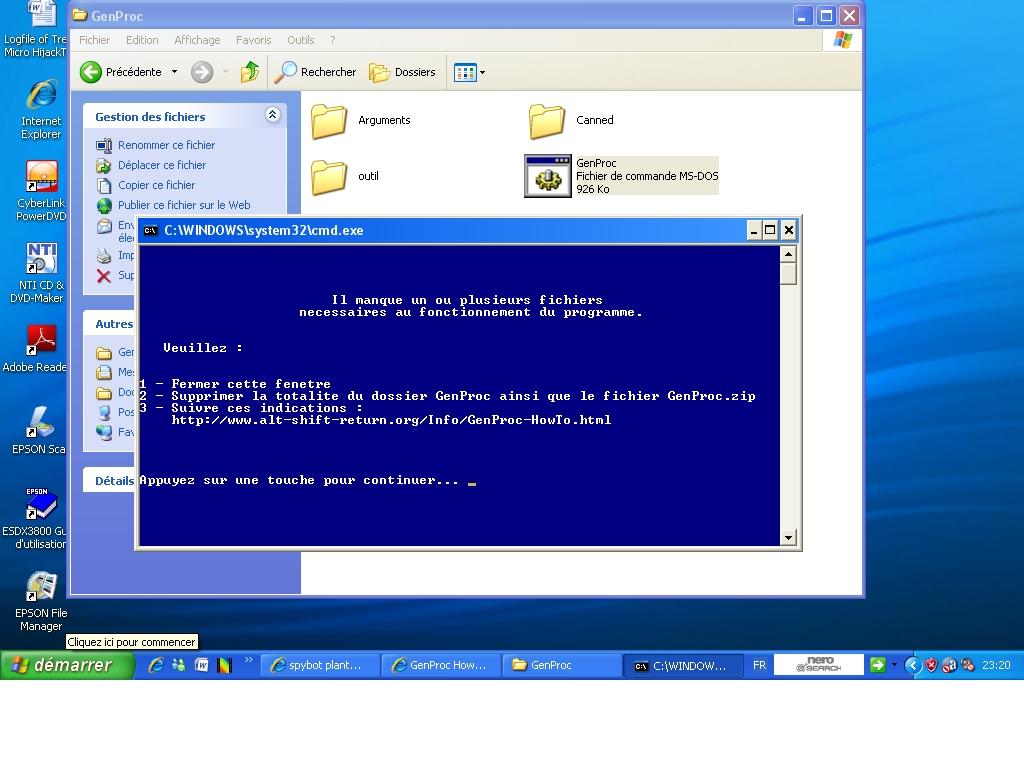Click Publier ce fichier sur le Web
This screenshot has width=1024, height=768.
click(x=184, y=205)
